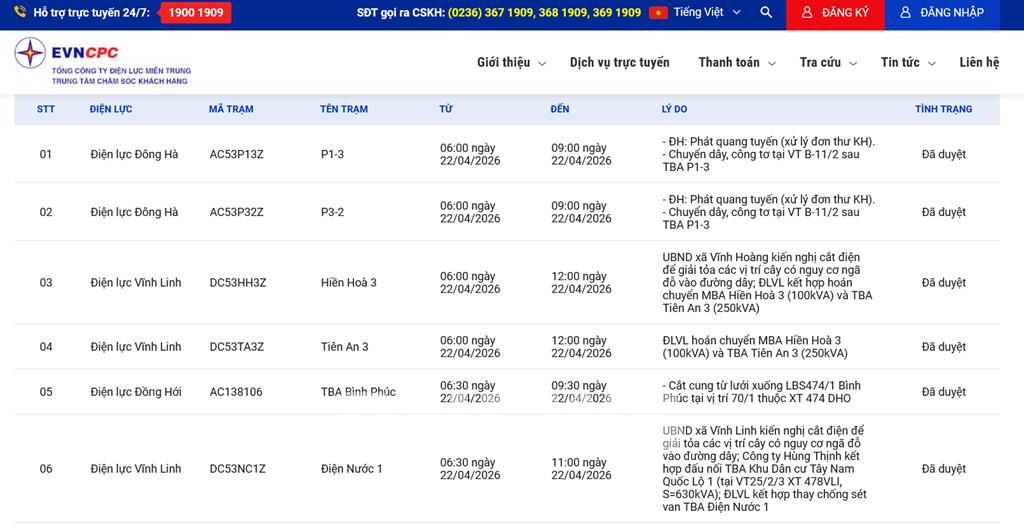The height and width of the screenshot is (528, 1024).
Task: Click Đã duyệt status for Điện Nước 1
Action: 943,469
